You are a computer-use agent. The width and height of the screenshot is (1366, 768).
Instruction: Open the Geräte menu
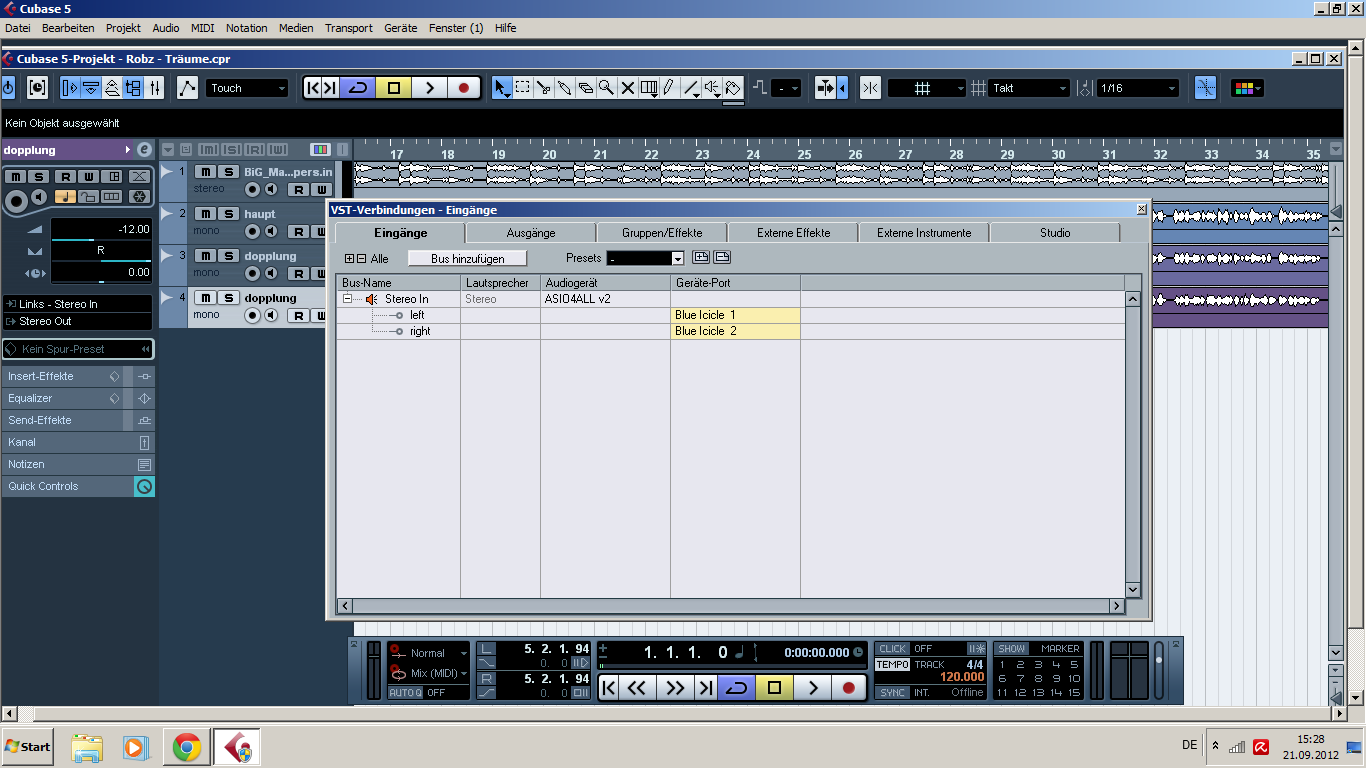point(400,28)
